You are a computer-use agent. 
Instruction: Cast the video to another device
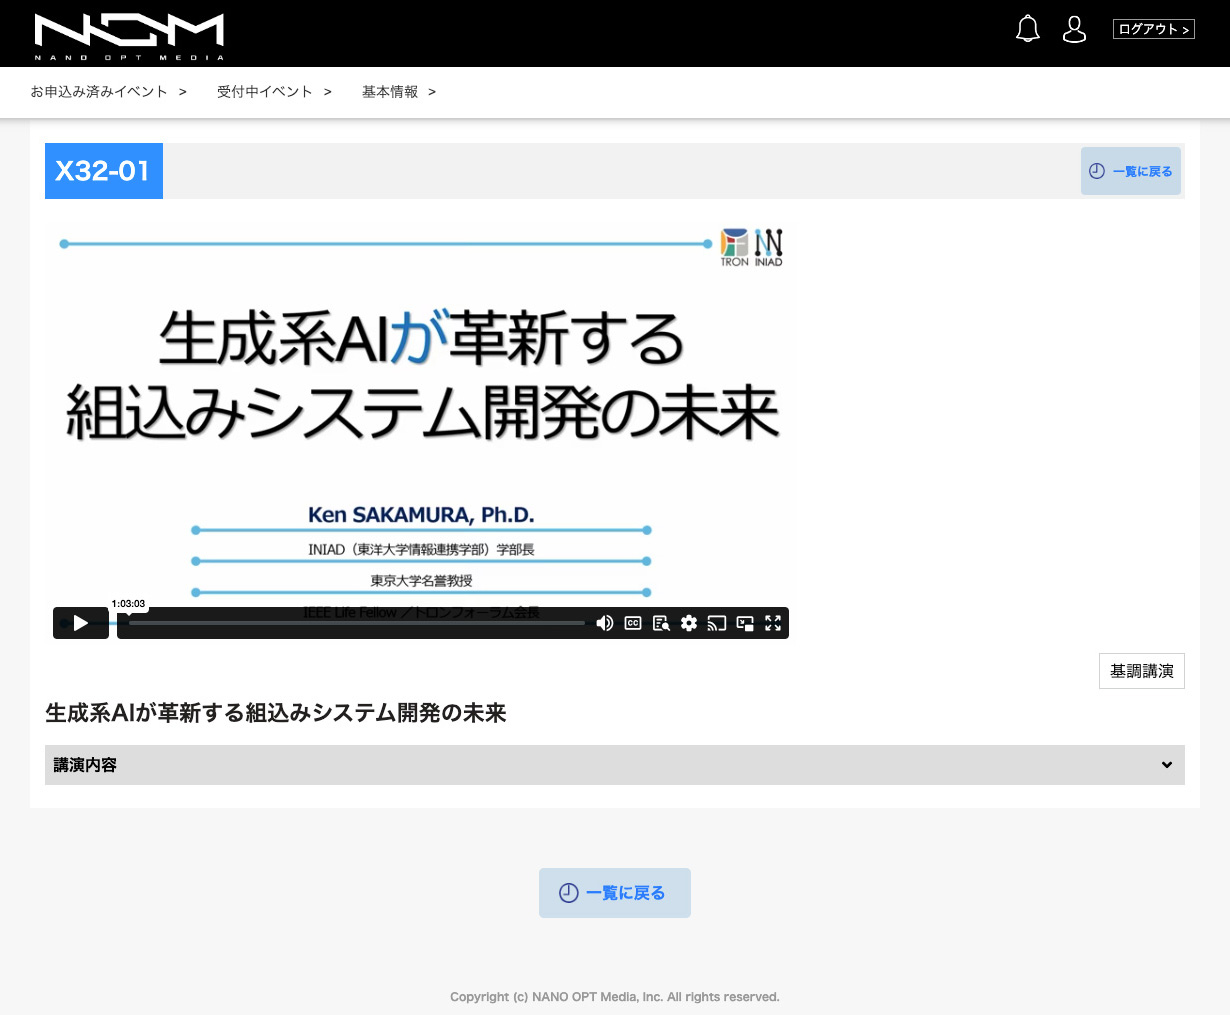pos(717,623)
